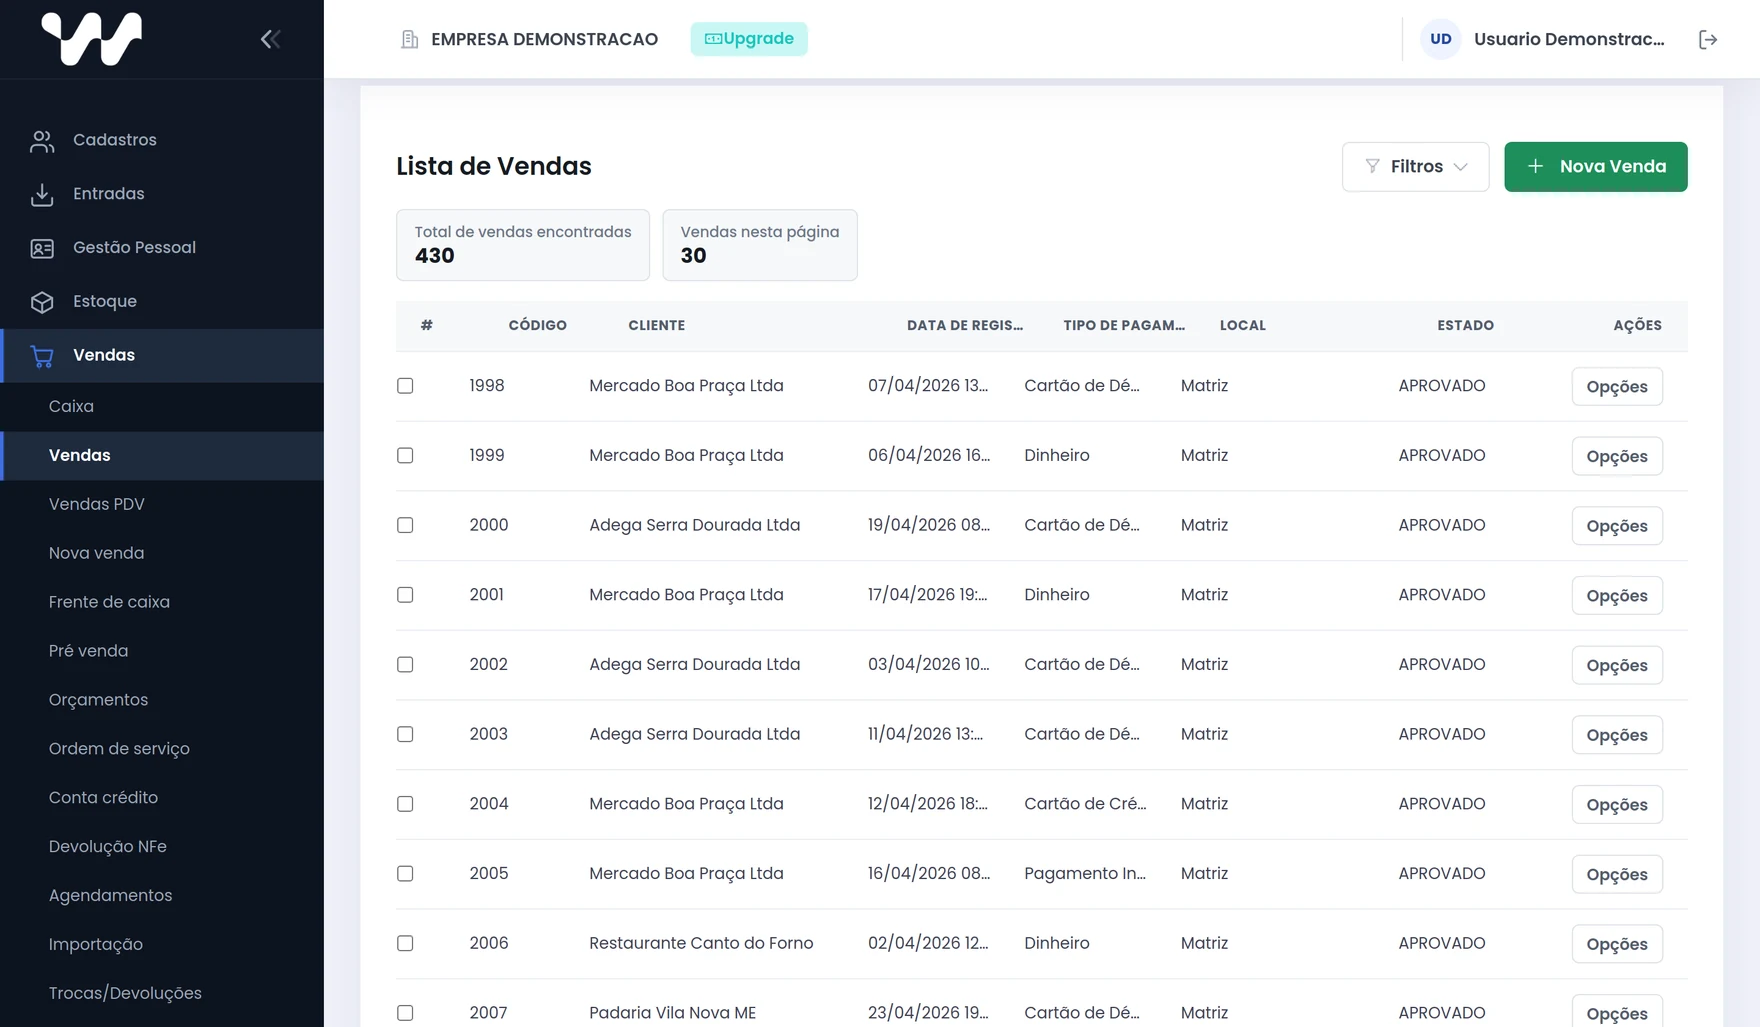
Task: Open Opções for sale 2005
Action: pos(1617,874)
